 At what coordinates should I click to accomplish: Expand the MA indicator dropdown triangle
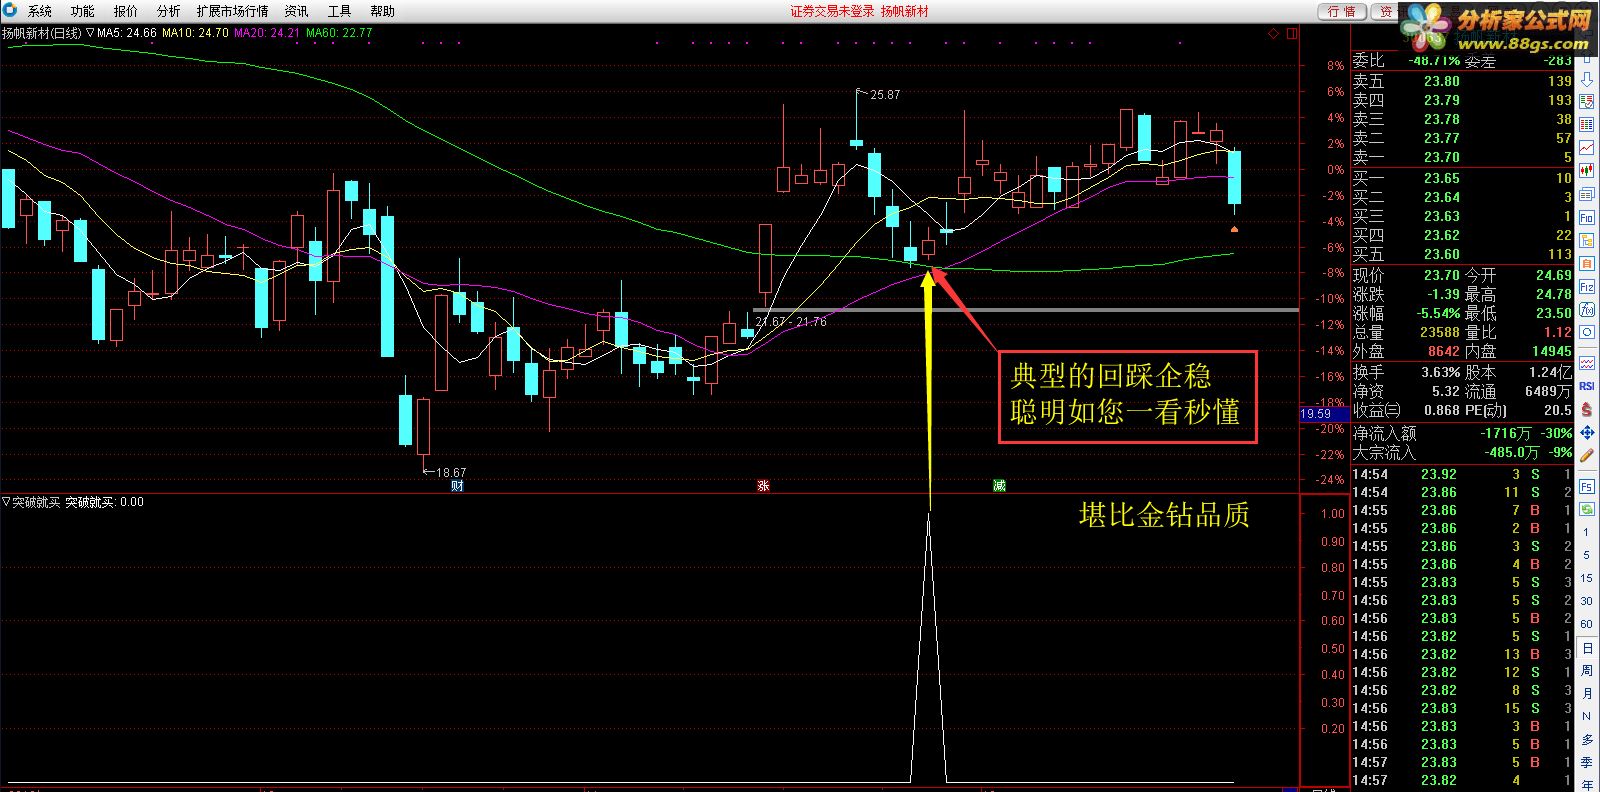(90, 33)
